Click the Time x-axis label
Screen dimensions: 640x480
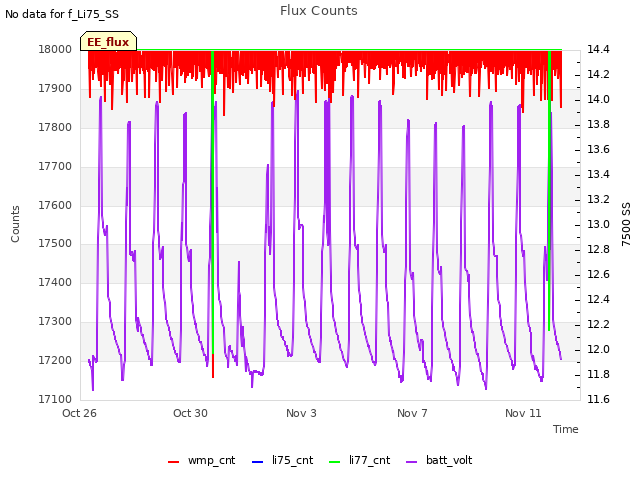[566, 429]
